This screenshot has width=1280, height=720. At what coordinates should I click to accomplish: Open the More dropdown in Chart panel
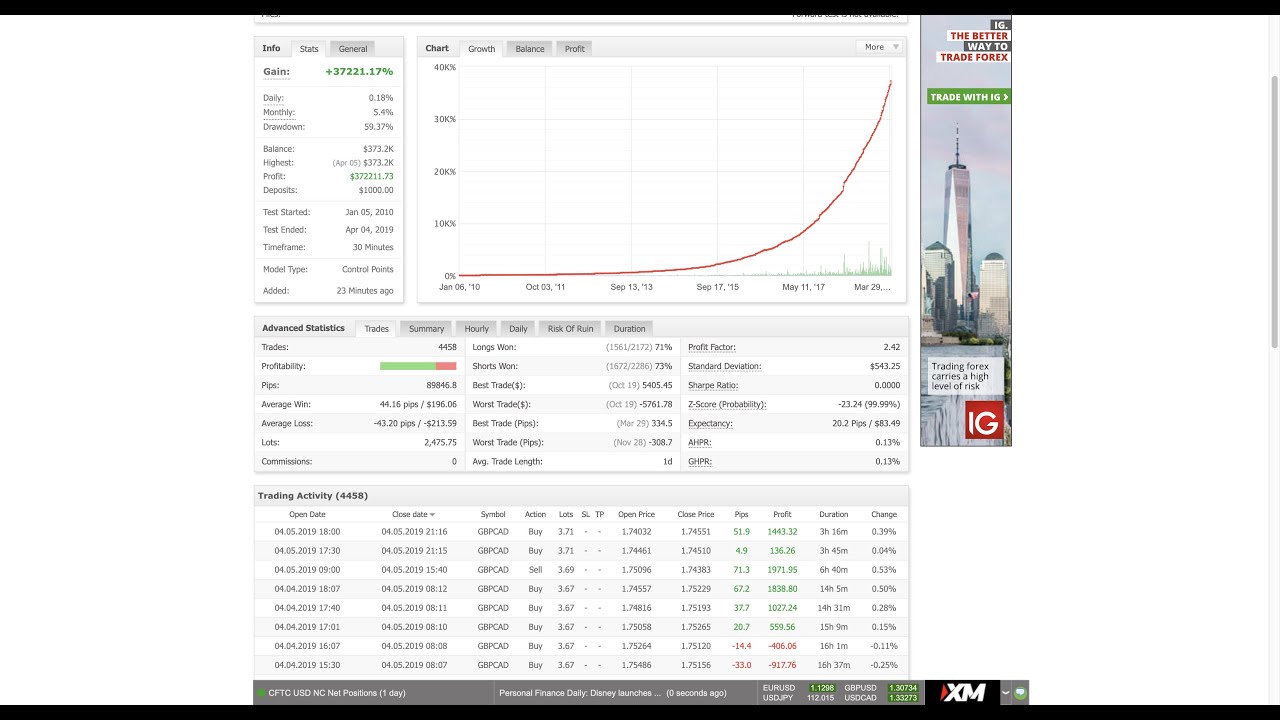[880, 47]
